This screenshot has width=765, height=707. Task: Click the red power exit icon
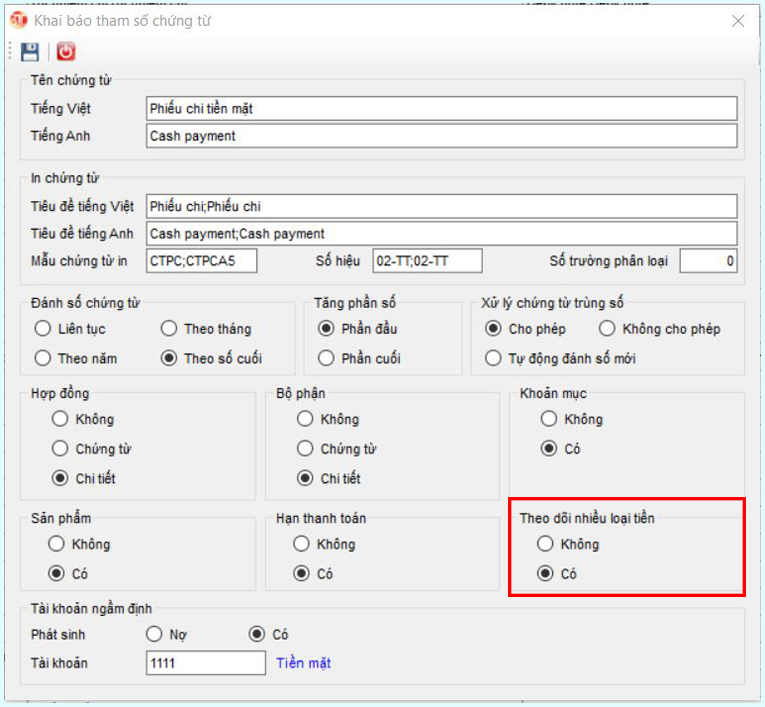pyautogui.click(x=65, y=52)
